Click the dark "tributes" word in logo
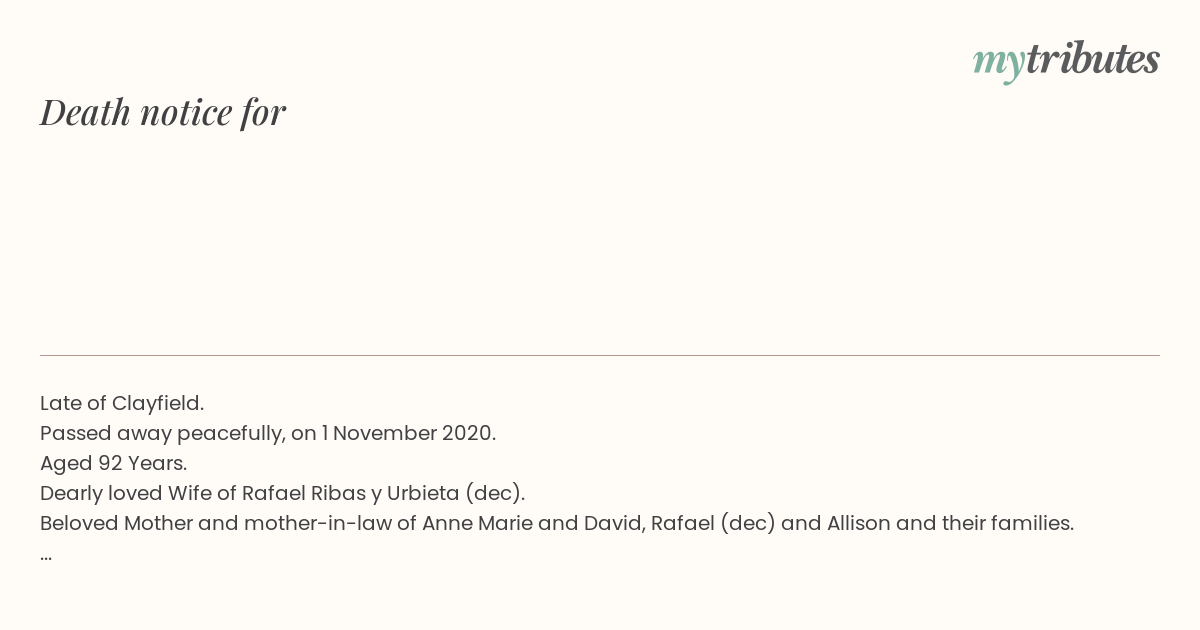Image resolution: width=1200 pixels, height=630 pixels. [1092, 58]
